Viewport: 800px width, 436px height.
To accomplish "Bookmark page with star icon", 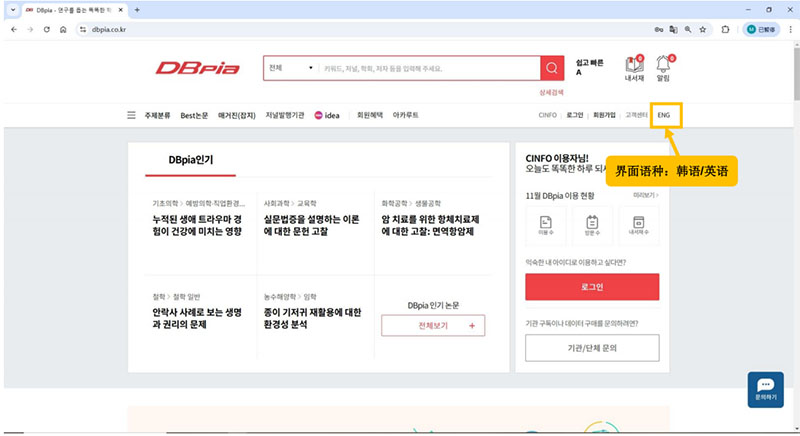I will click(x=703, y=30).
